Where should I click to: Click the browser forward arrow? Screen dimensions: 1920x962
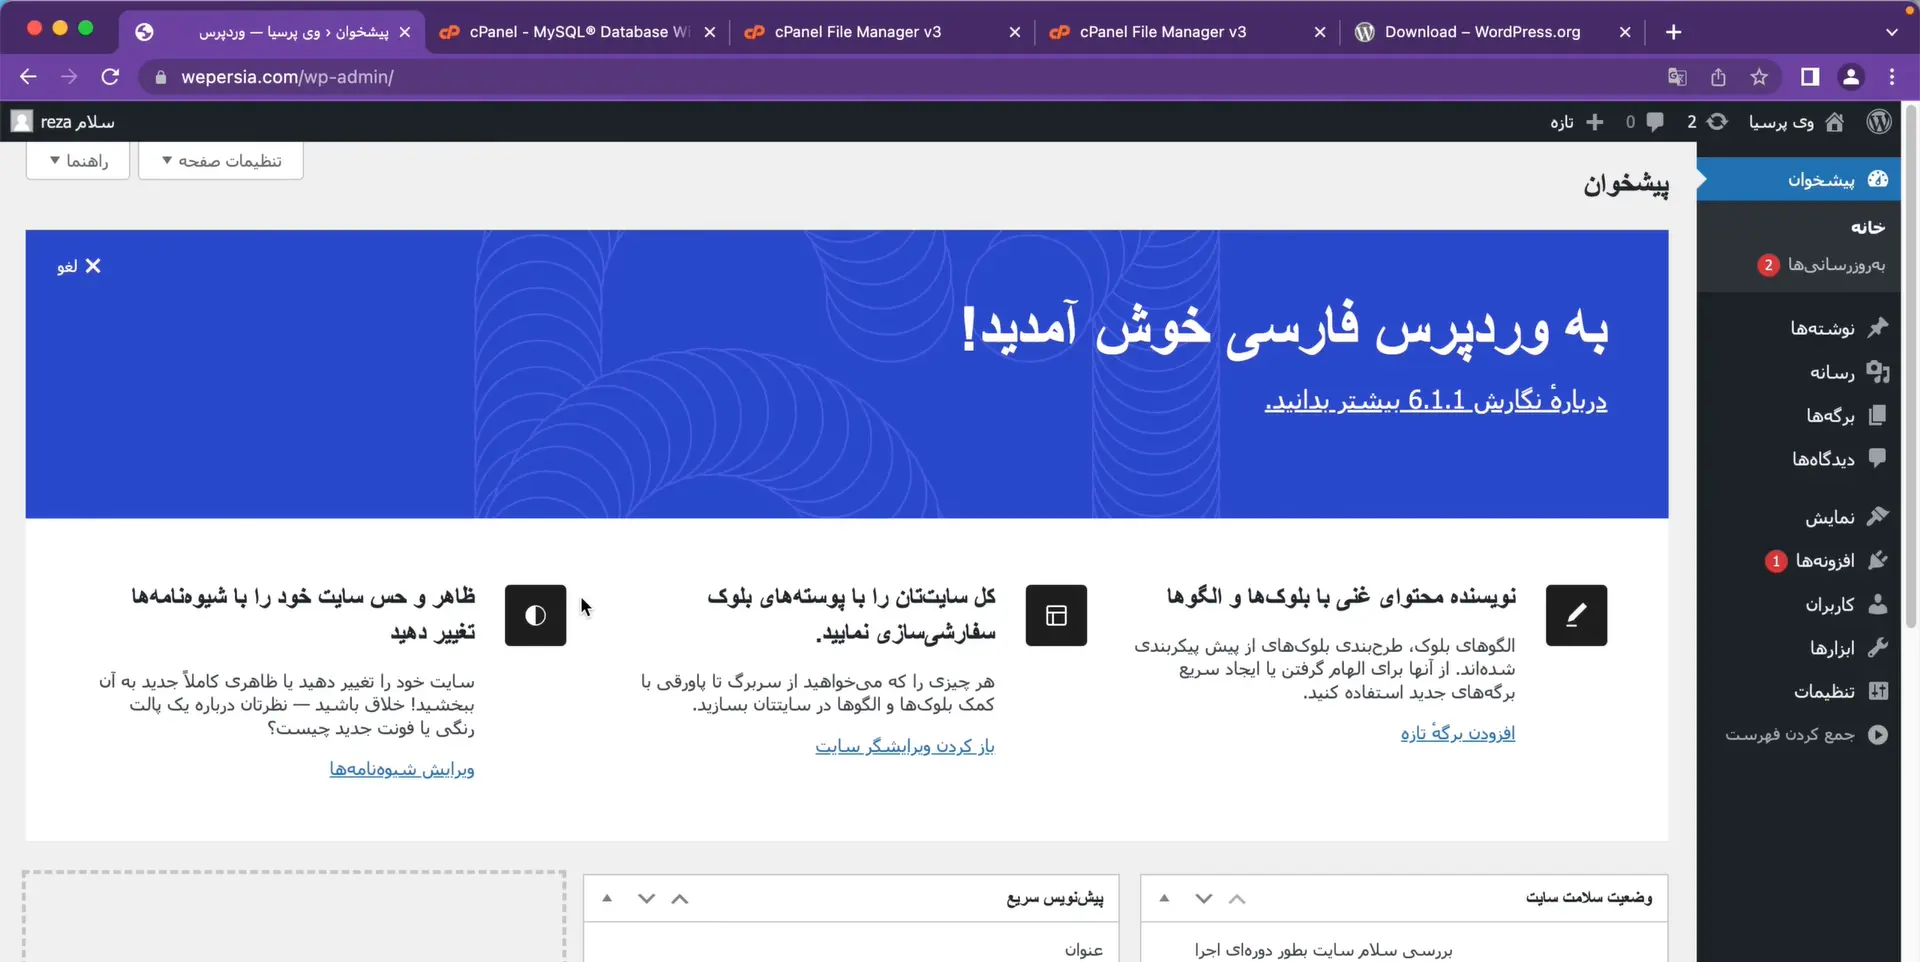69,77
